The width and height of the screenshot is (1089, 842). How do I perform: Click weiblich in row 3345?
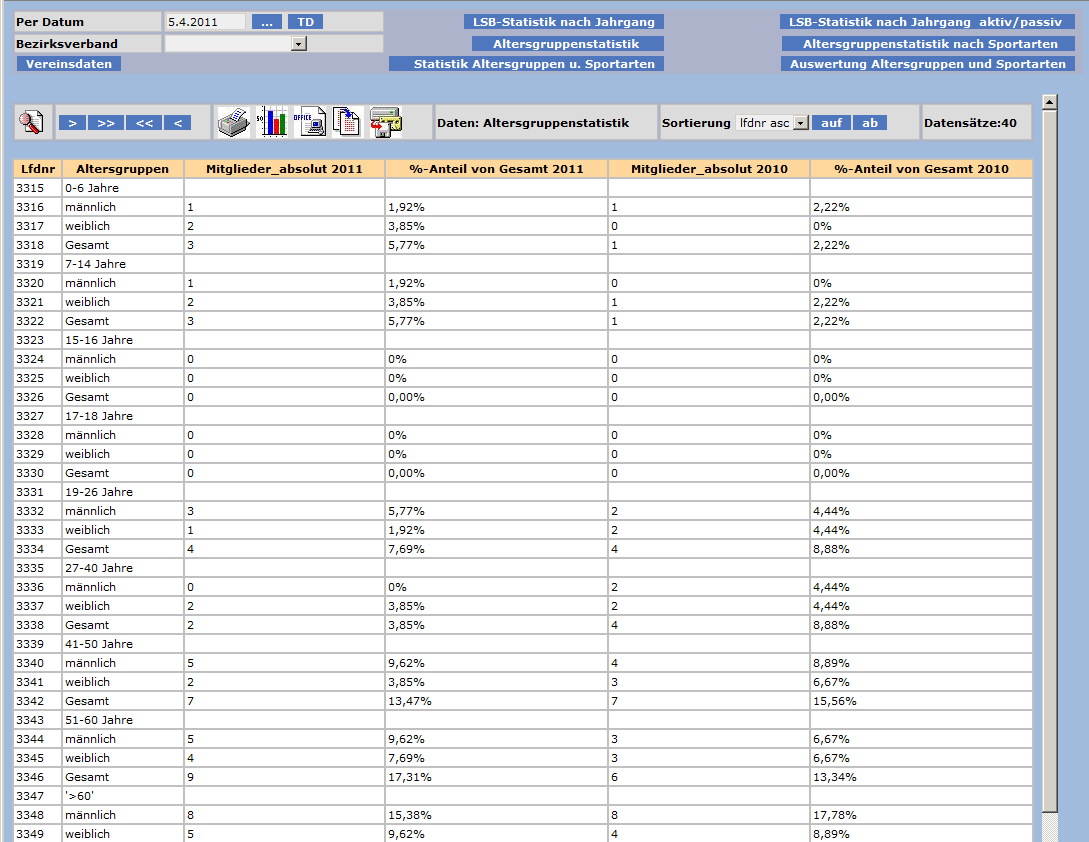click(123, 758)
